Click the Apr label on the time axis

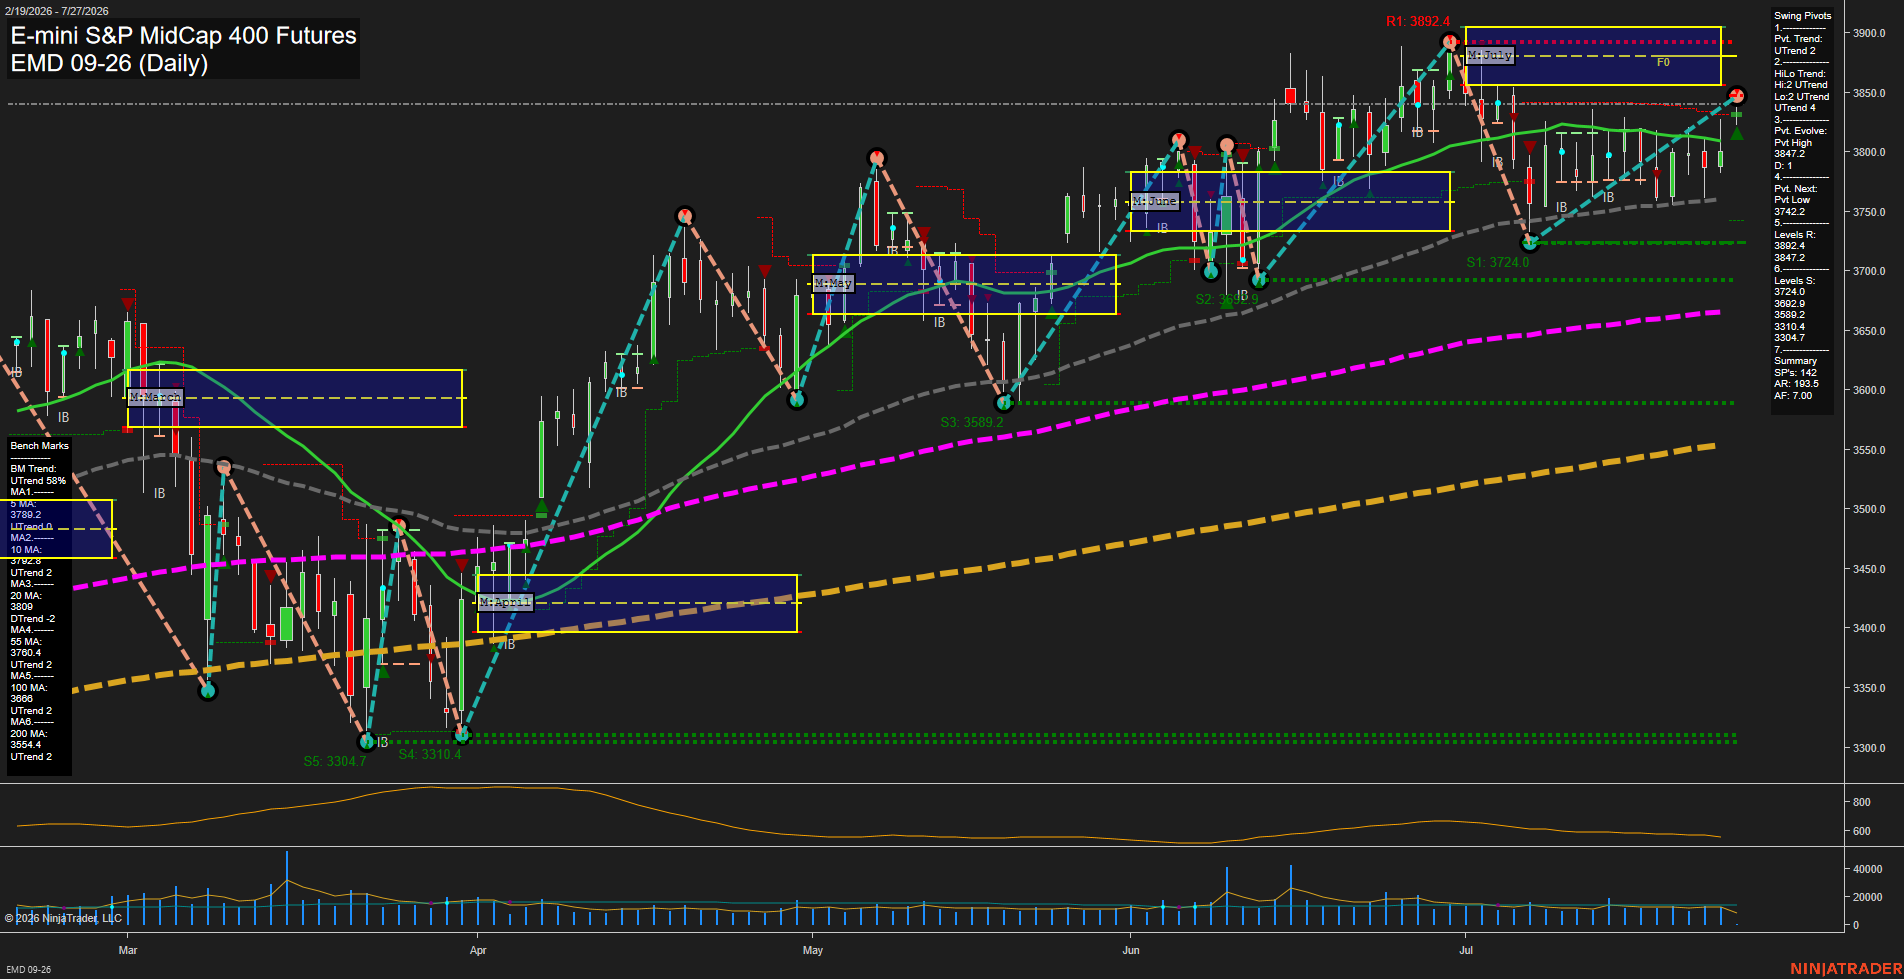click(478, 950)
